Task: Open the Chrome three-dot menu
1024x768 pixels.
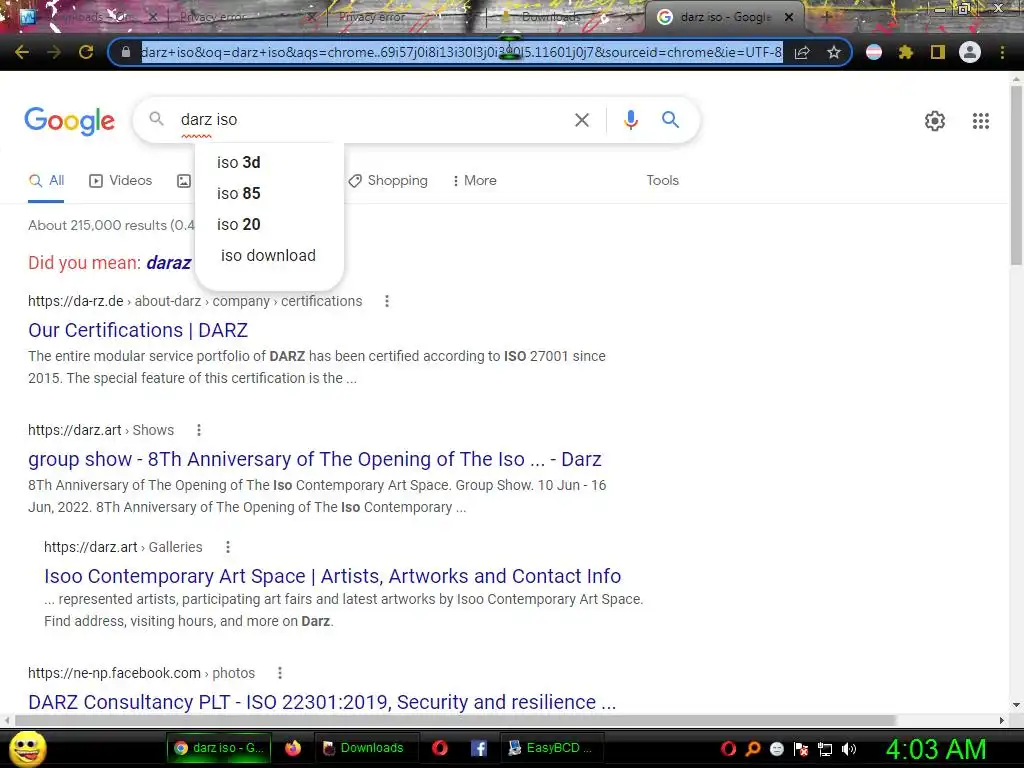Action: click(1002, 52)
